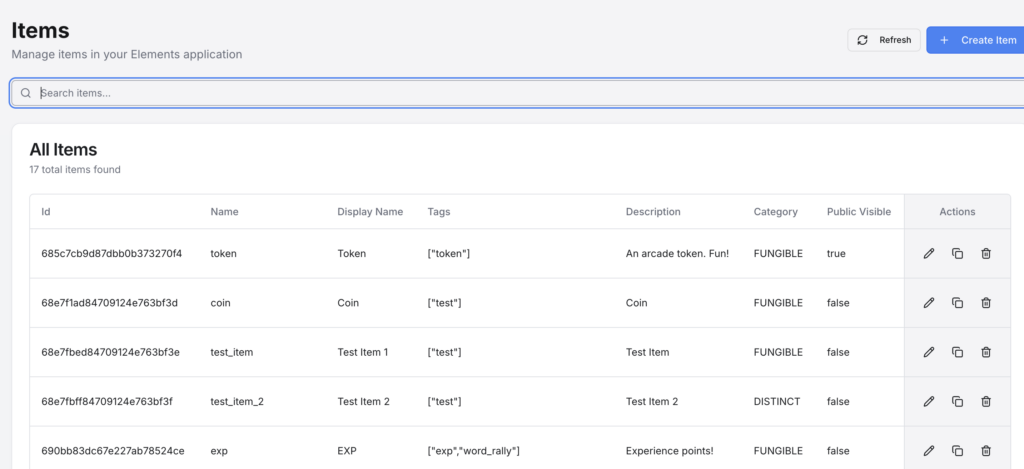Viewport: 1024px width, 469px height.
Task: Click the edit pencil icon for token row
Action: click(928, 254)
